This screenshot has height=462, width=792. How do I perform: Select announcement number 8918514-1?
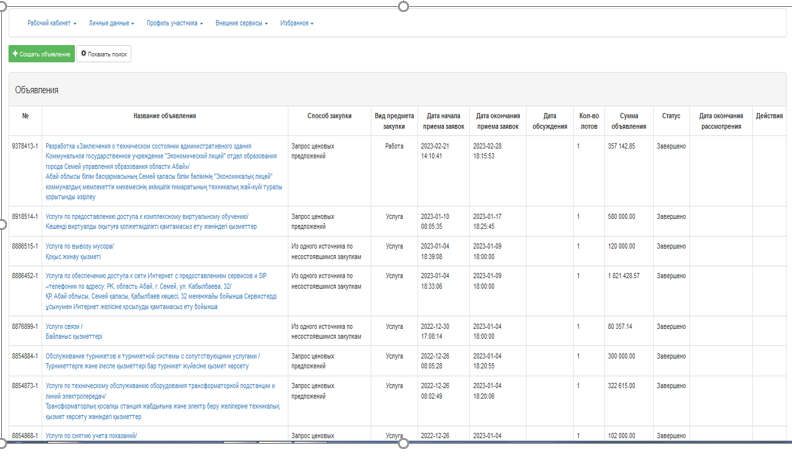[x=25, y=217]
